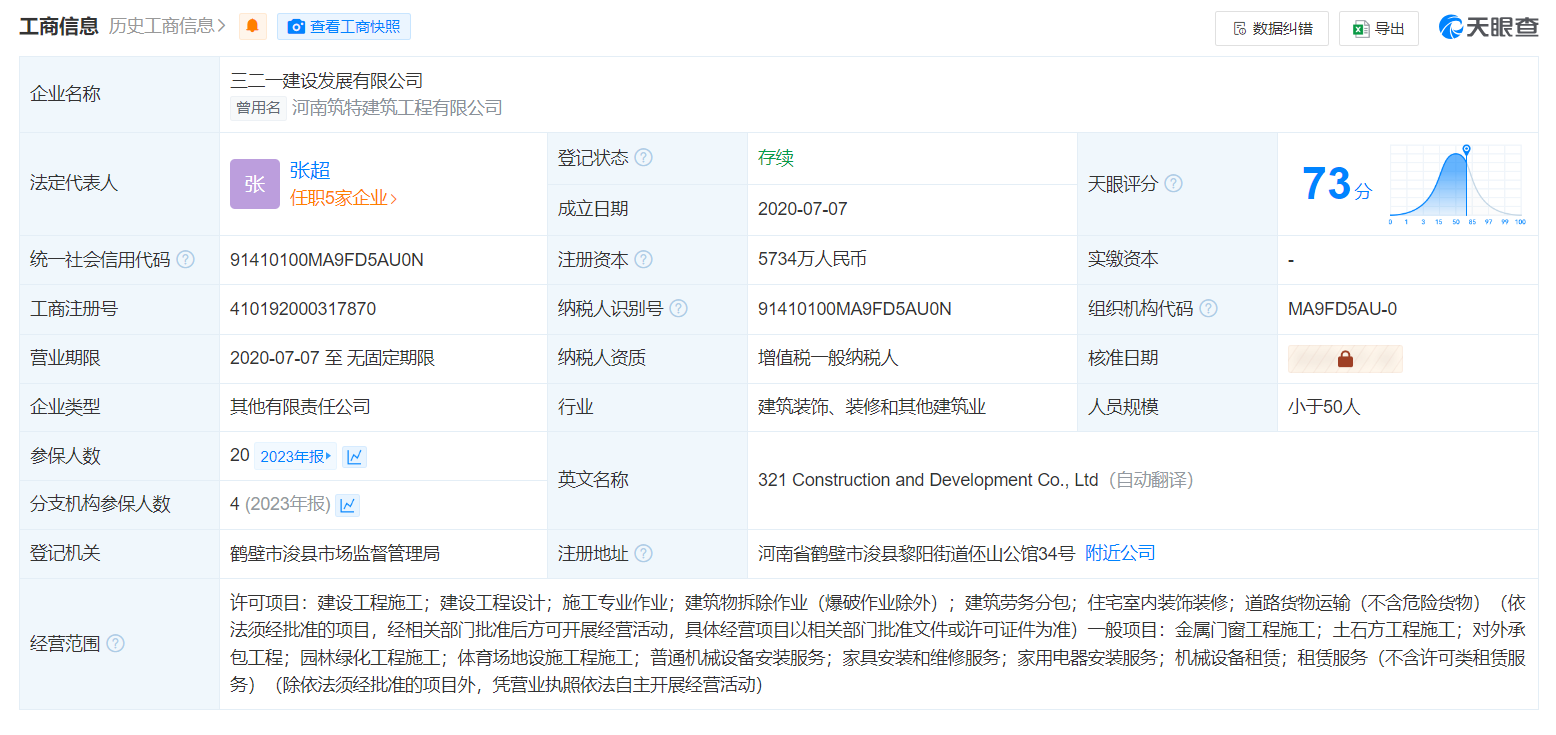Export data via 导出 button
1556x735 pixels.
coord(1379,29)
